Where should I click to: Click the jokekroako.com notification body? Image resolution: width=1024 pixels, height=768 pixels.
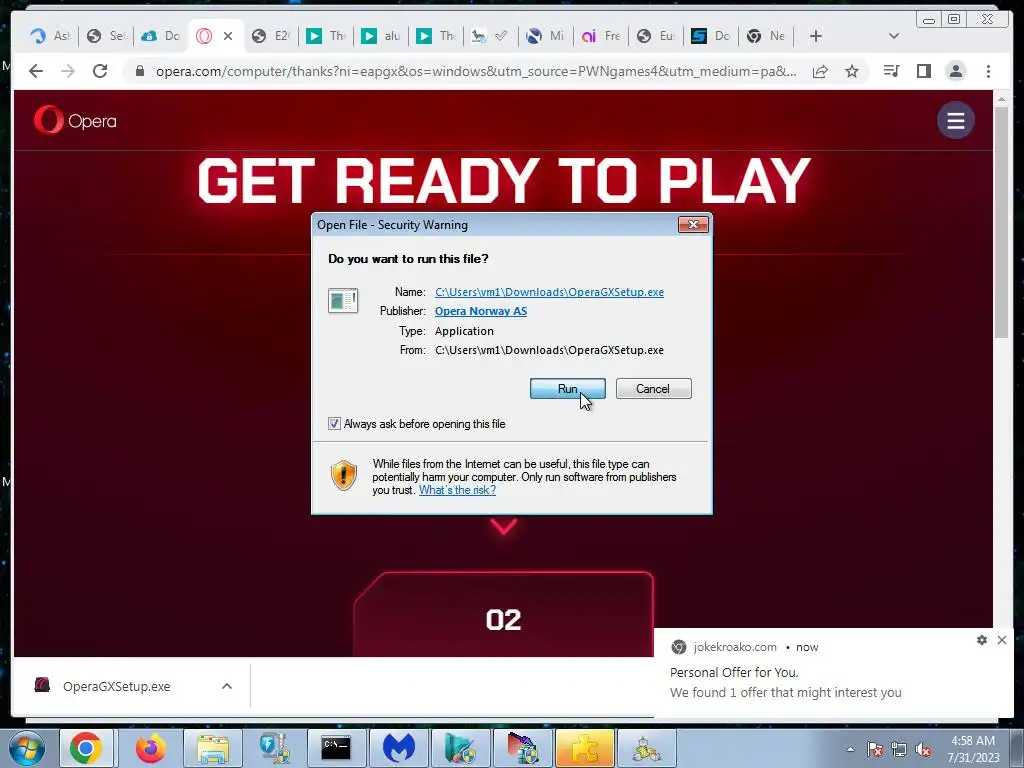coord(786,682)
